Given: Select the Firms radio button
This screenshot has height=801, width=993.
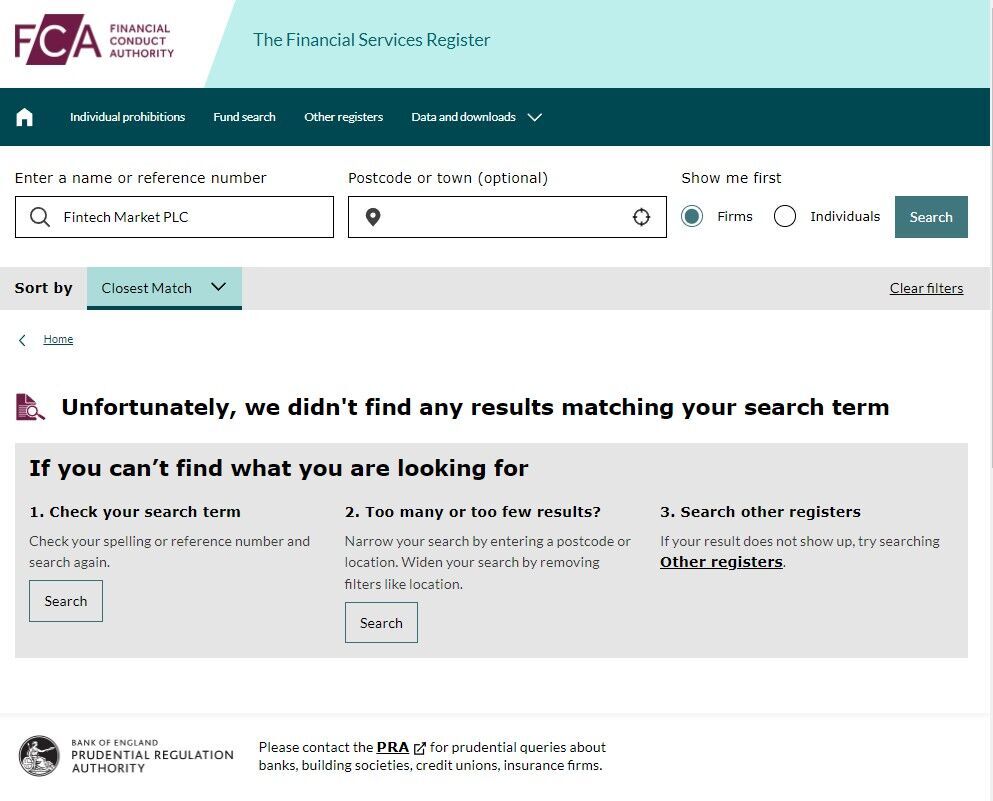Looking at the screenshot, I should (692, 217).
